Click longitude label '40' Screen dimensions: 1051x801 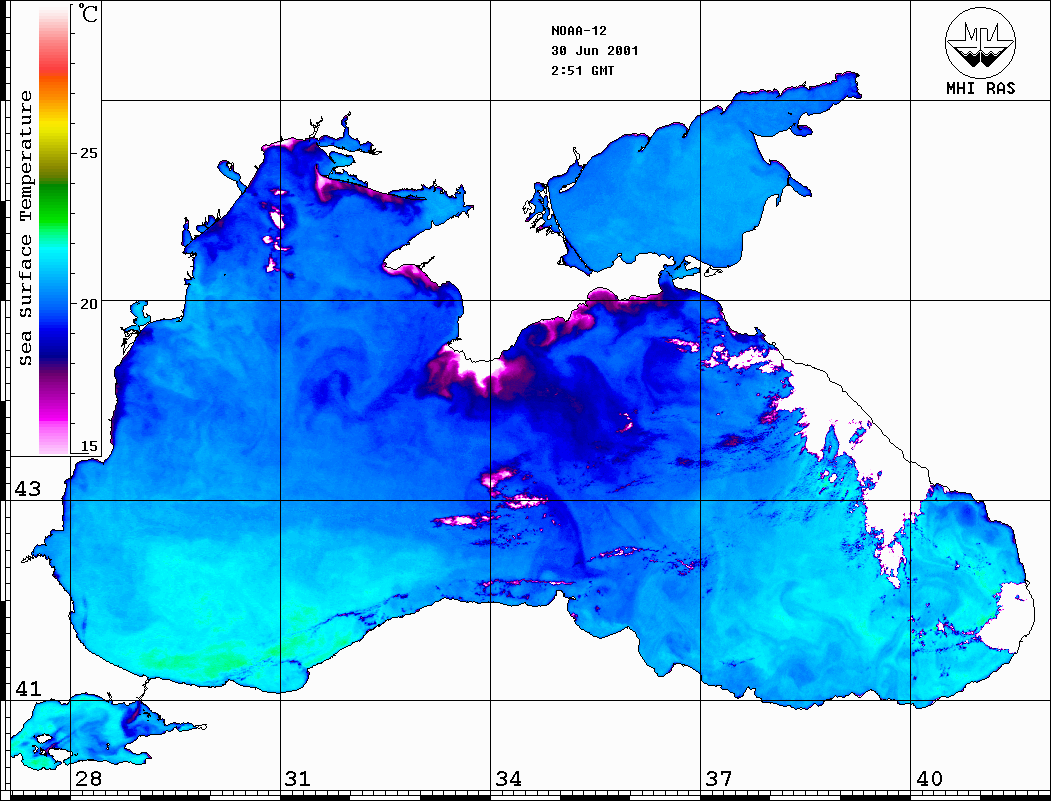(x=929, y=779)
